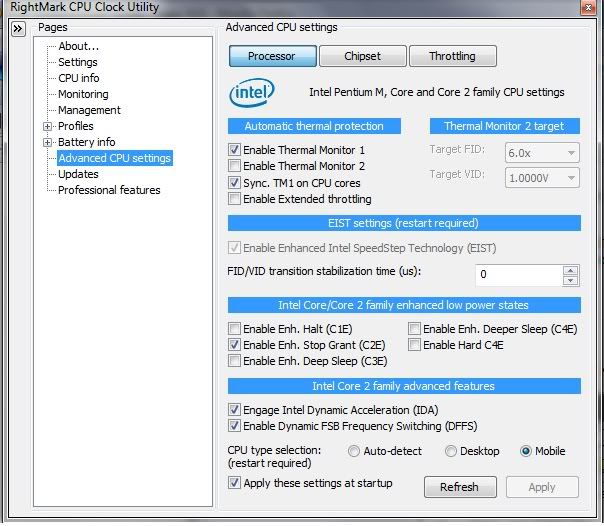
Task: Open the Target VID dropdown
Action: tap(542, 178)
